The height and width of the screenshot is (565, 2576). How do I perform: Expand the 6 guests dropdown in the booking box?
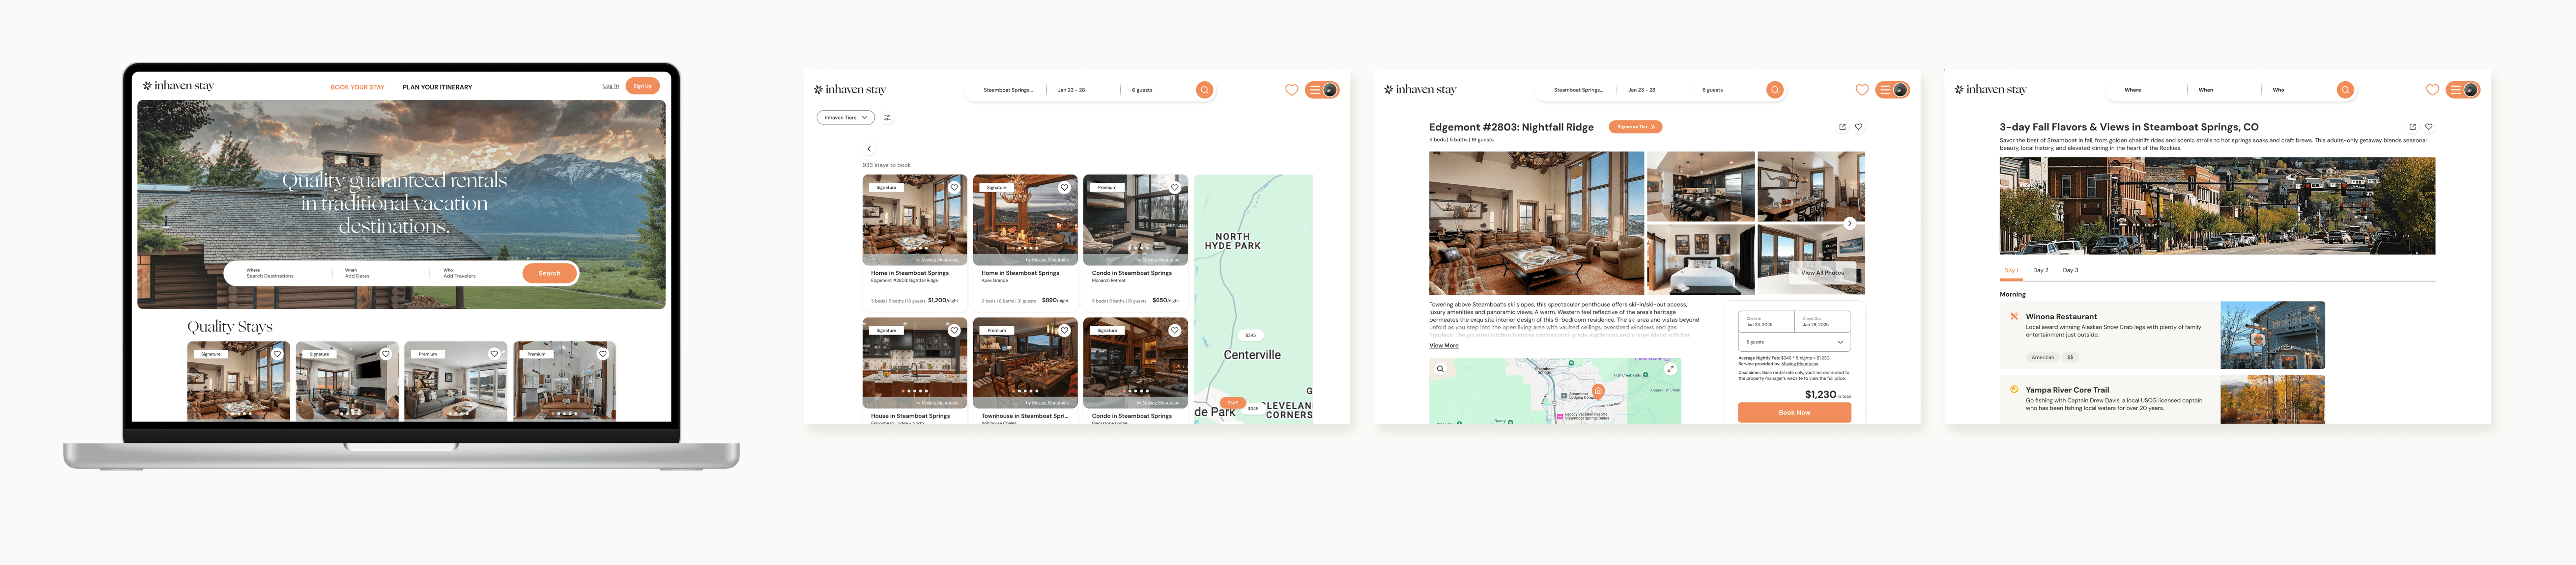pos(1794,342)
